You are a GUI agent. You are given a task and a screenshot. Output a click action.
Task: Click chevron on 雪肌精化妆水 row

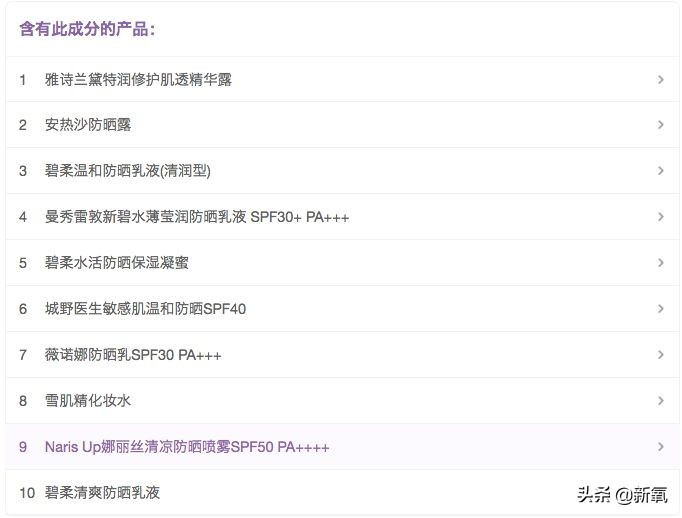click(661, 401)
